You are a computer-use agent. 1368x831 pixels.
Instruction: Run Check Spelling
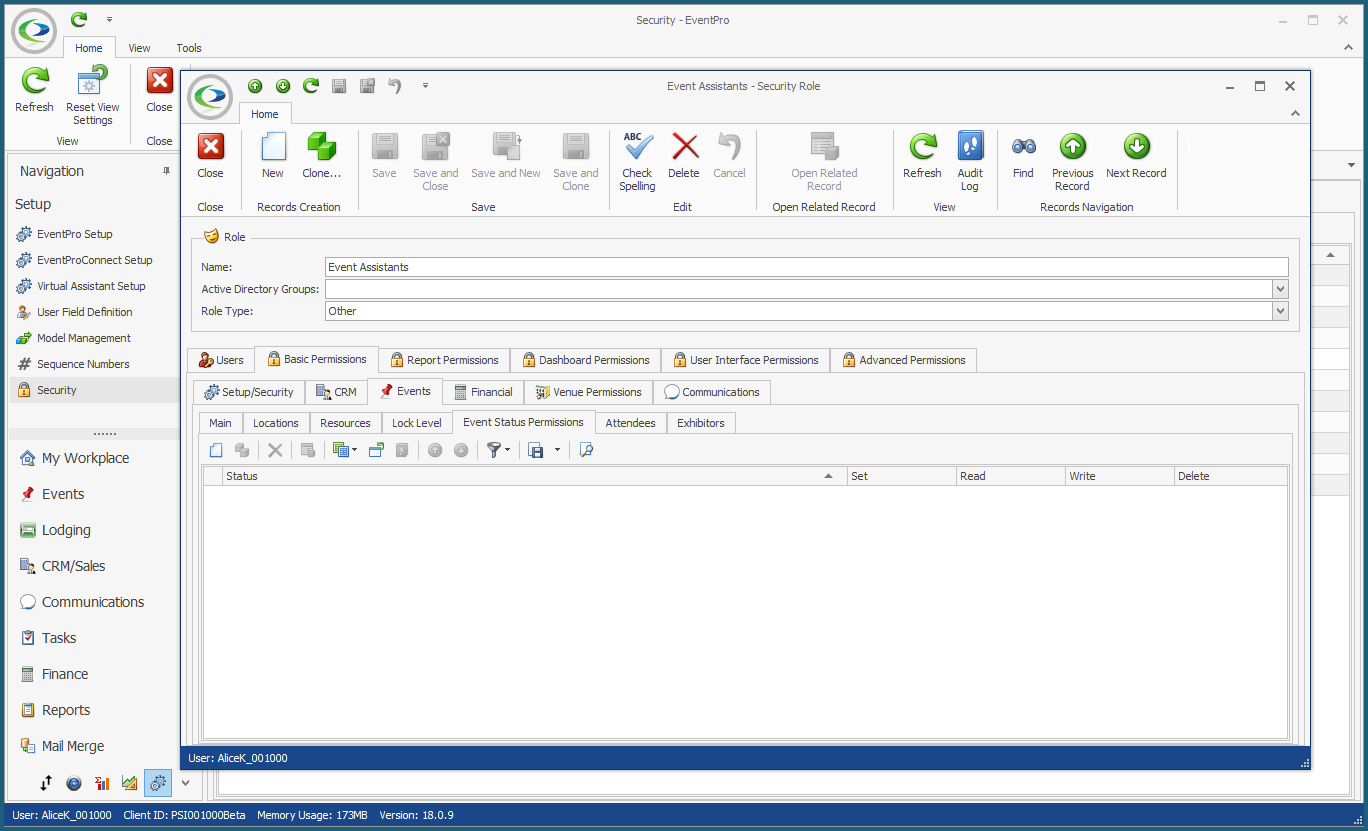pyautogui.click(x=637, y=162)
